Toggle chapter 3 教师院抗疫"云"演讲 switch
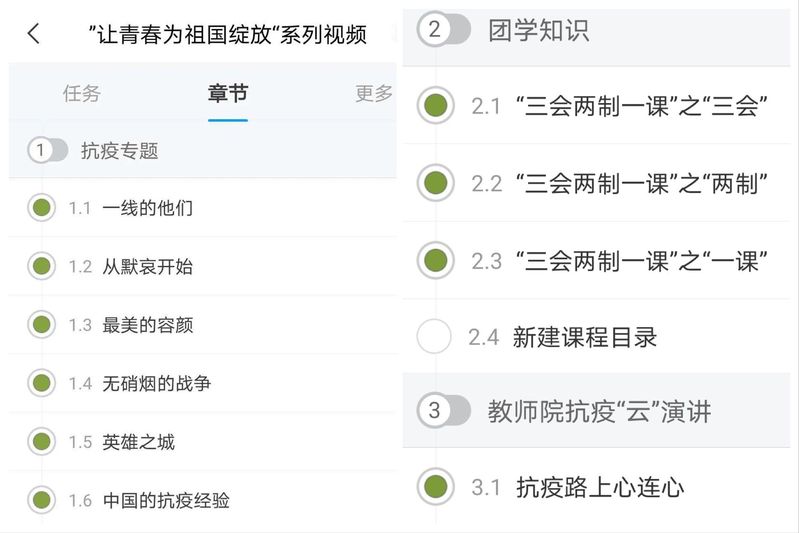 coord(443,410)
